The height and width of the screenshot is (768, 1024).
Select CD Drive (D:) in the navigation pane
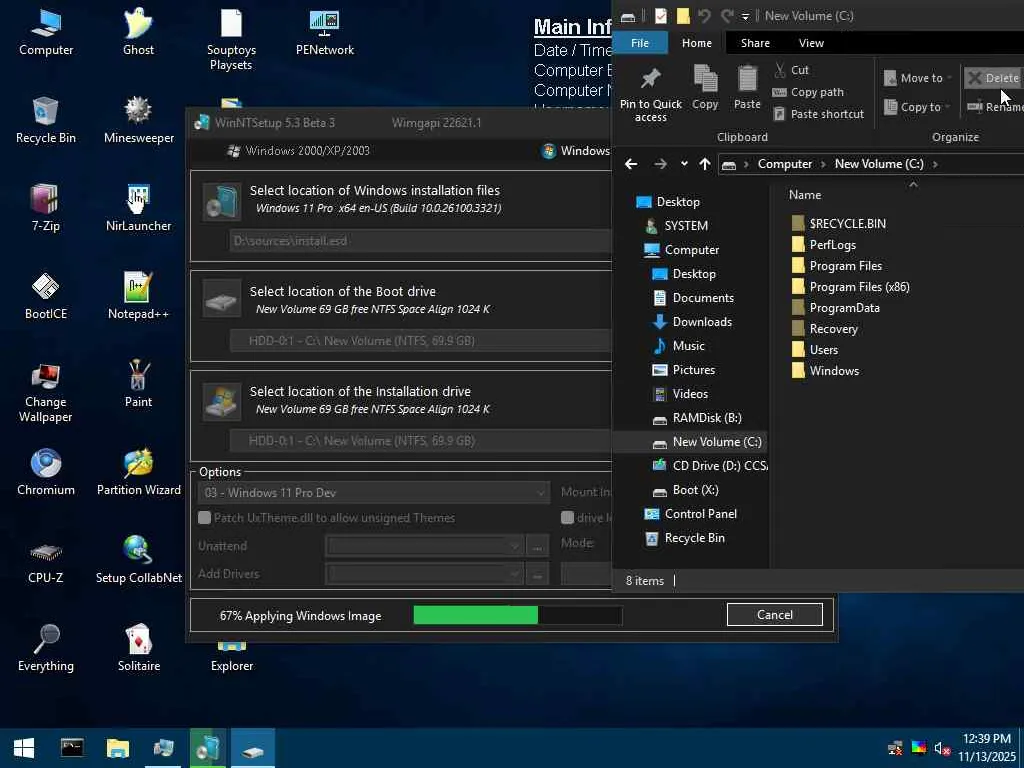[x=710, y=466]
